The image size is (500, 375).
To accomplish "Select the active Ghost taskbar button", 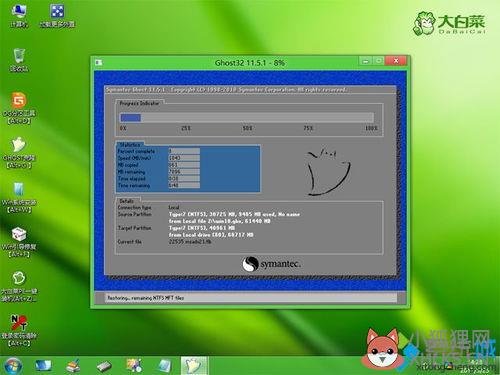I will click(x=194, y=366).
